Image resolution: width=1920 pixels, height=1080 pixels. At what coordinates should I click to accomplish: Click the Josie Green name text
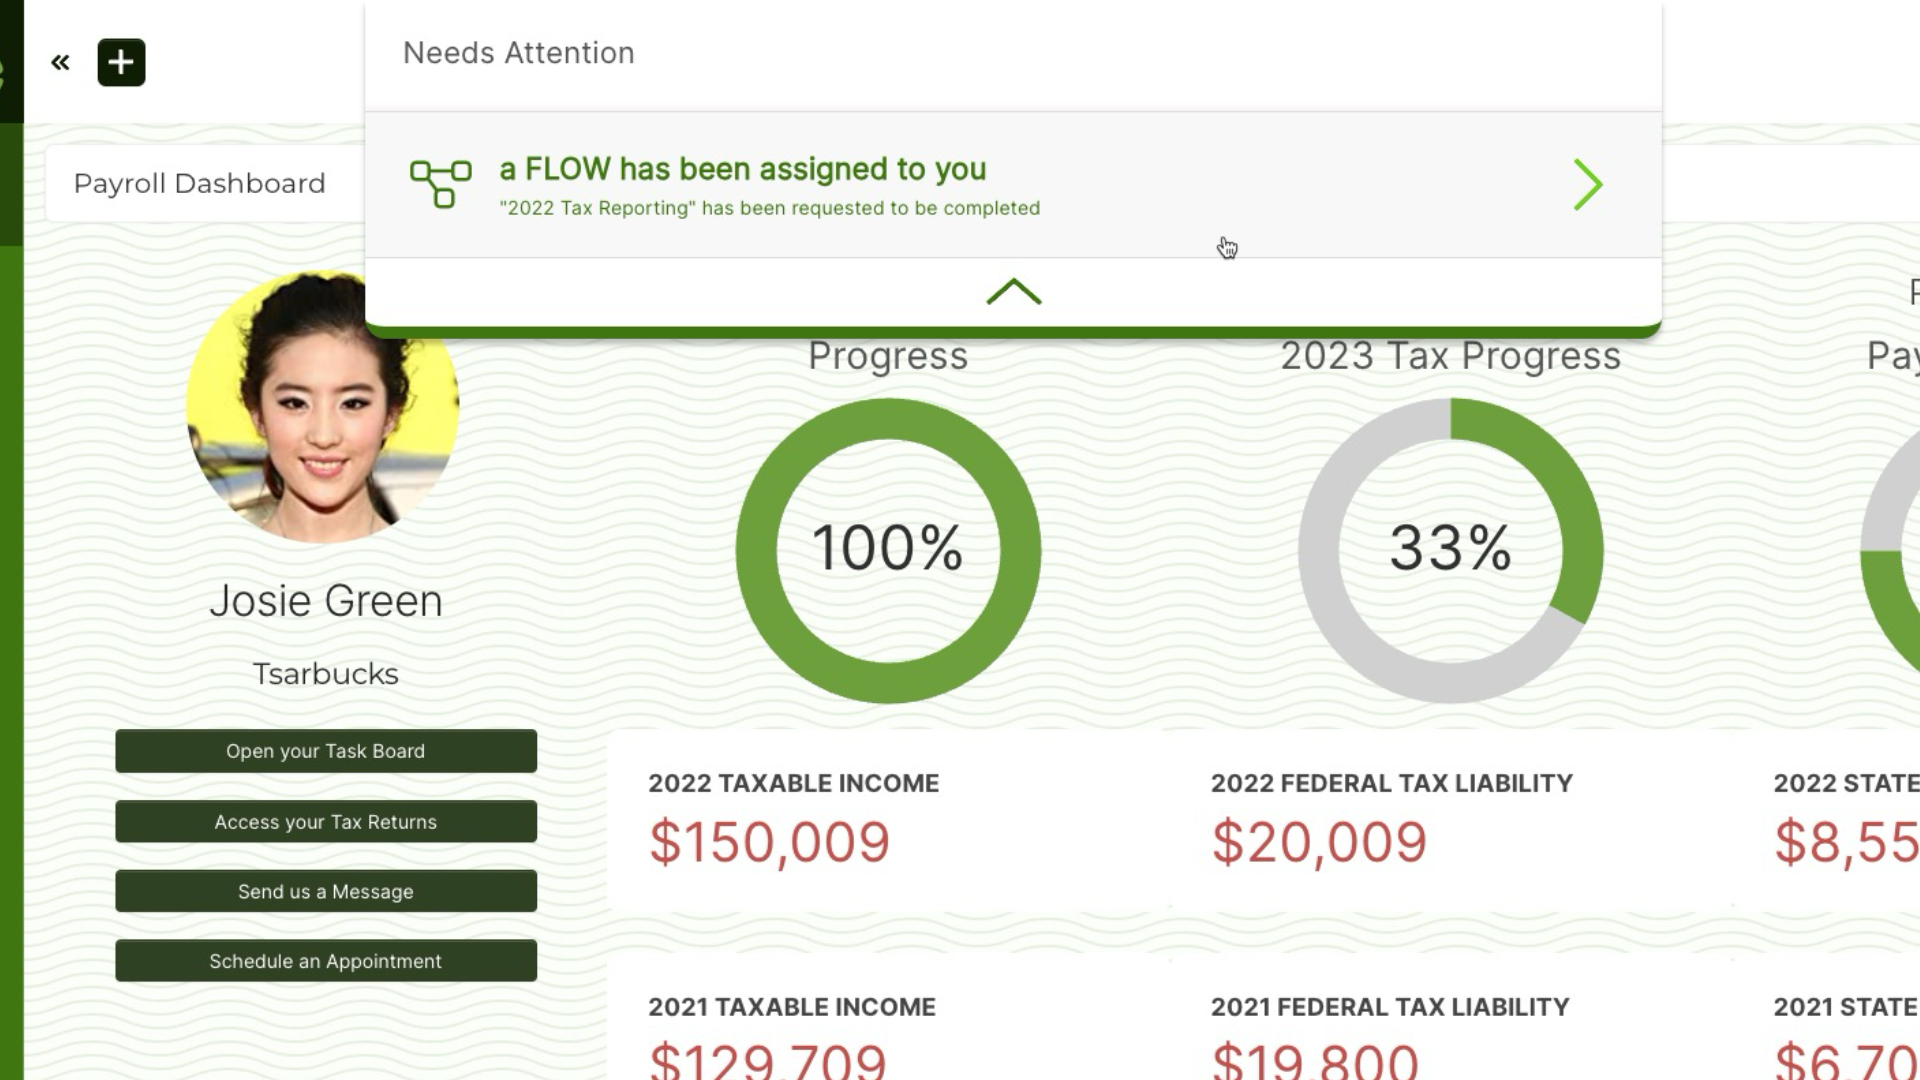click(326, 601)
